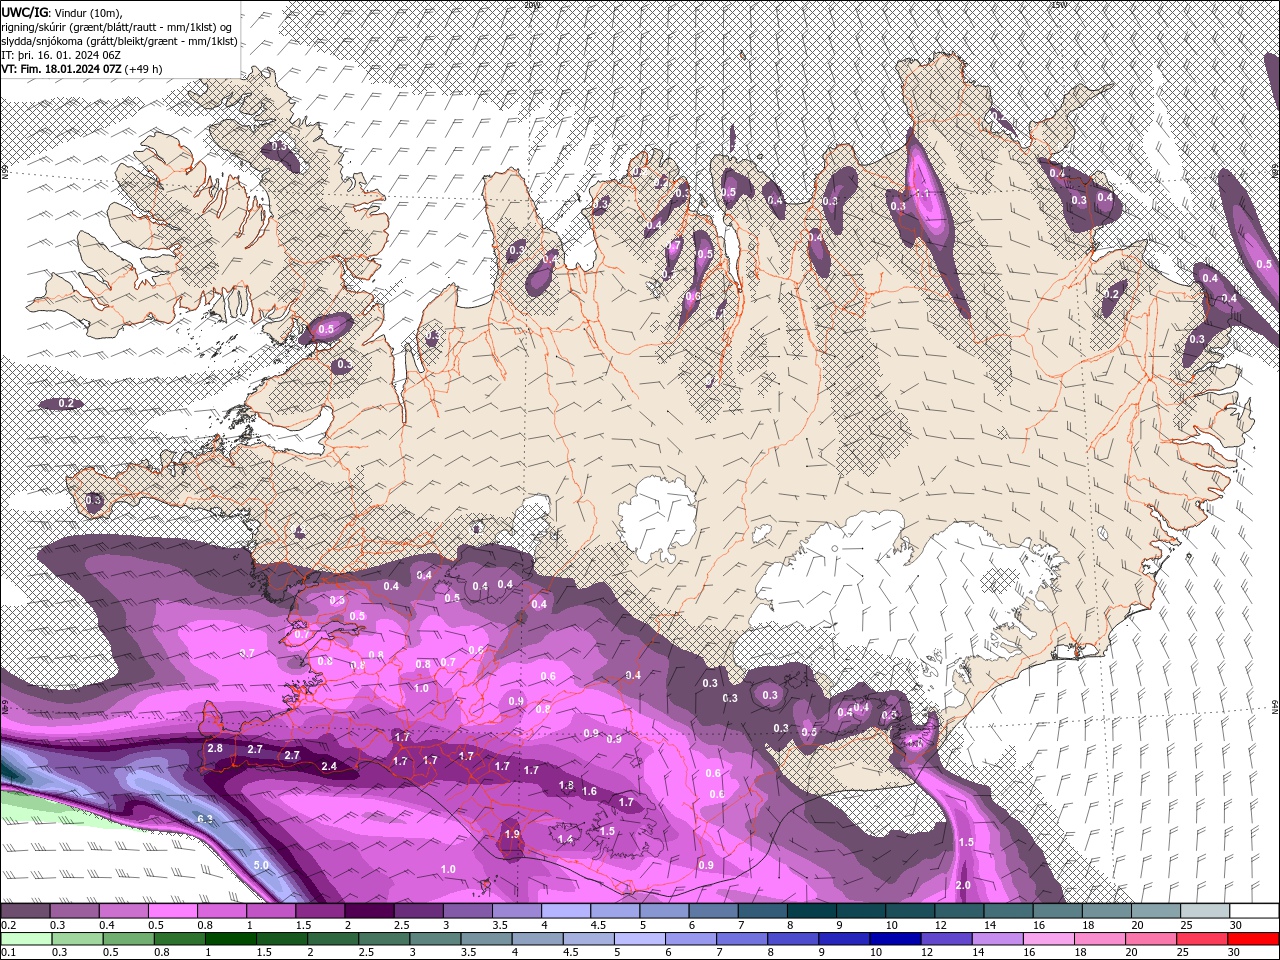Select the deep navy 10–12 rain legend swatch
1280x960 pixels.
pyautogui.click(x=895, y=939)
